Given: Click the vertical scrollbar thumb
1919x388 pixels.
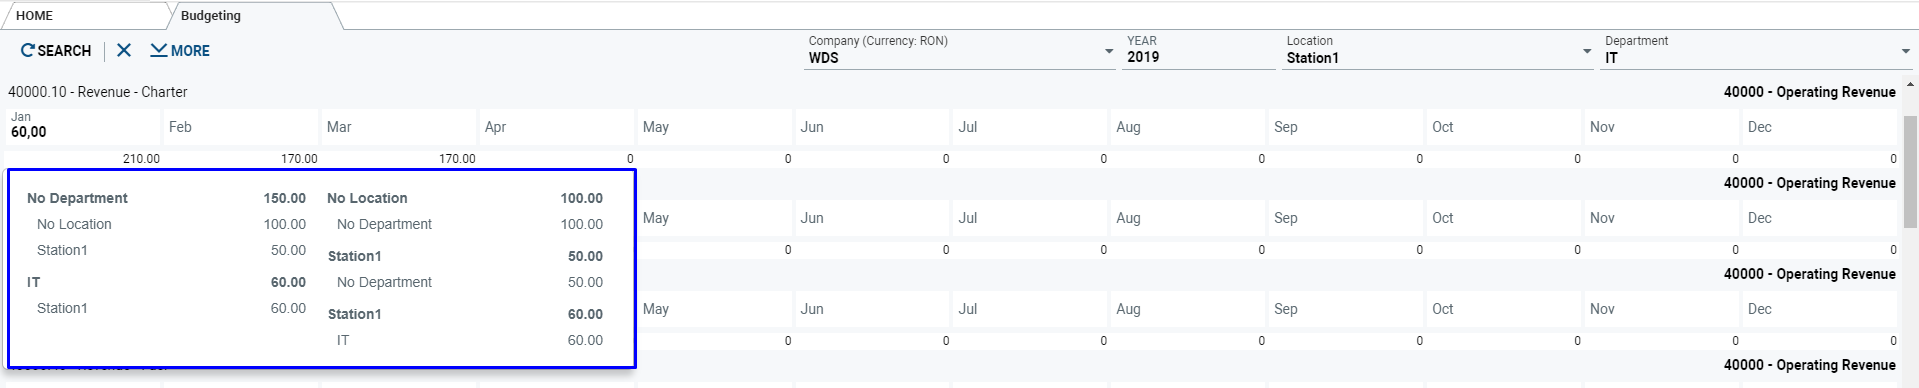Looking at the screenshot, I should click(x=1910, y=171).
